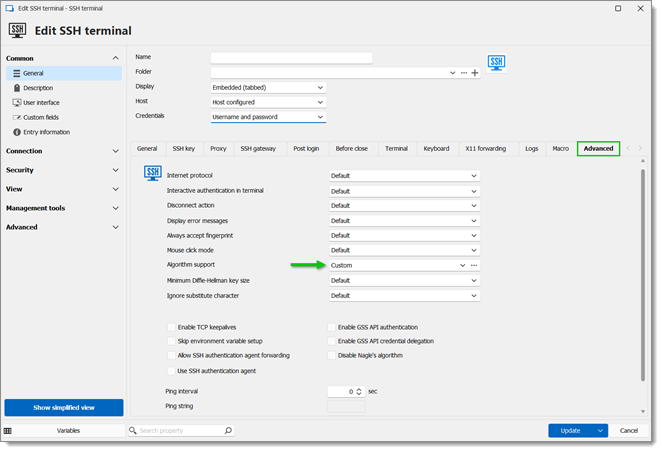
Task: Select User interface in the sidebar
Action: click(41, 103)
